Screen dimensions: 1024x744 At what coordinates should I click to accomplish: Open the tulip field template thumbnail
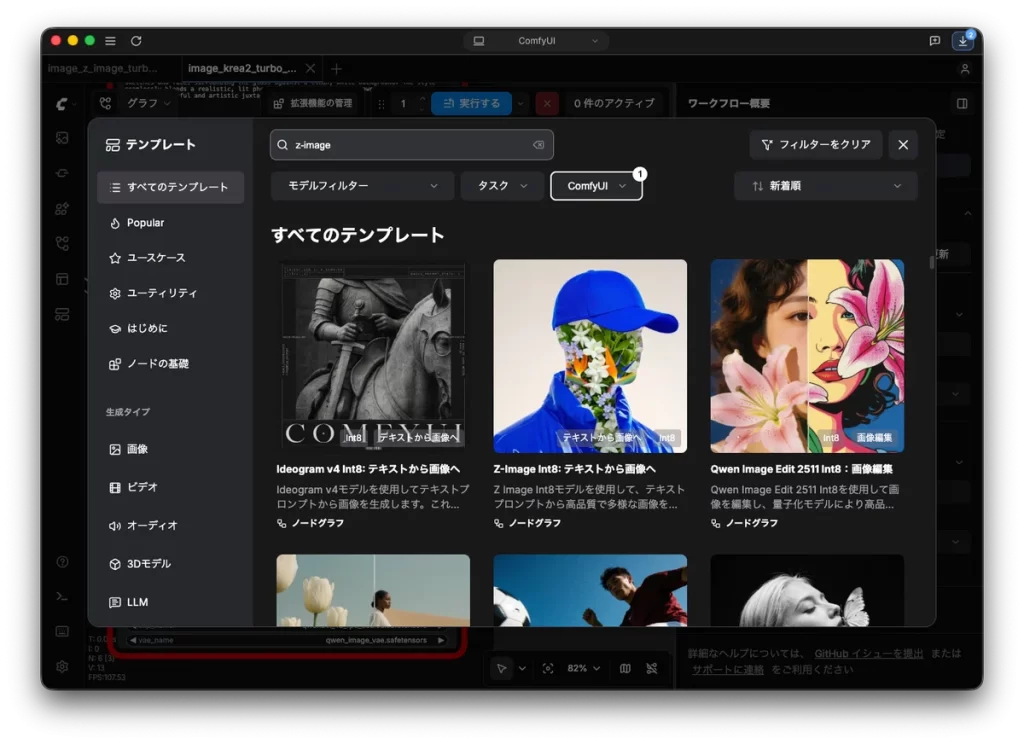click(373, 590)
